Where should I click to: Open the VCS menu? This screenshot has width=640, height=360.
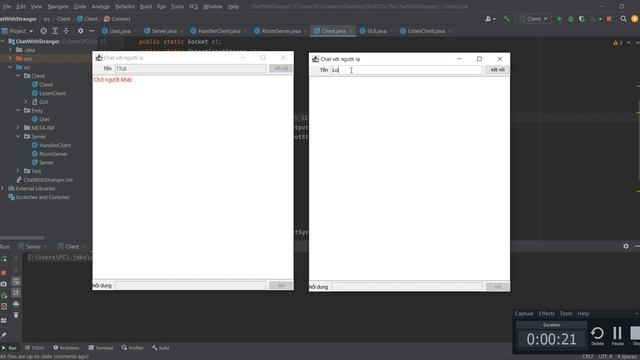(x=193, y=7)
